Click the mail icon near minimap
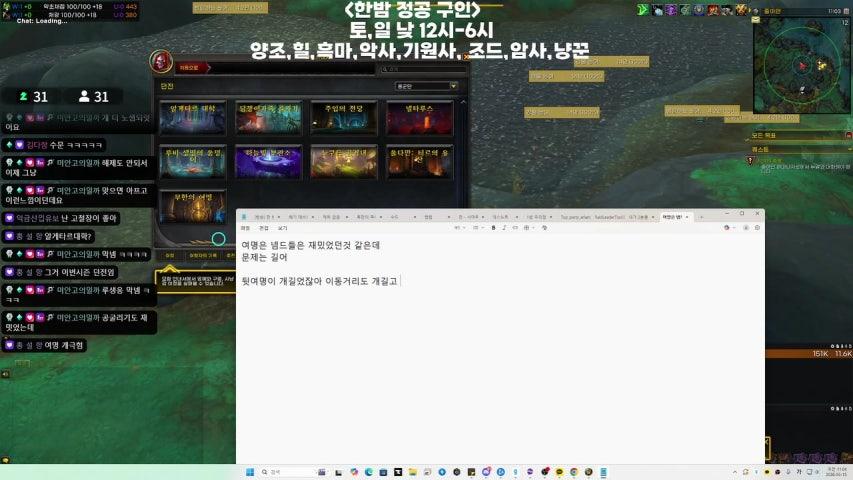 tap(756, 20)
